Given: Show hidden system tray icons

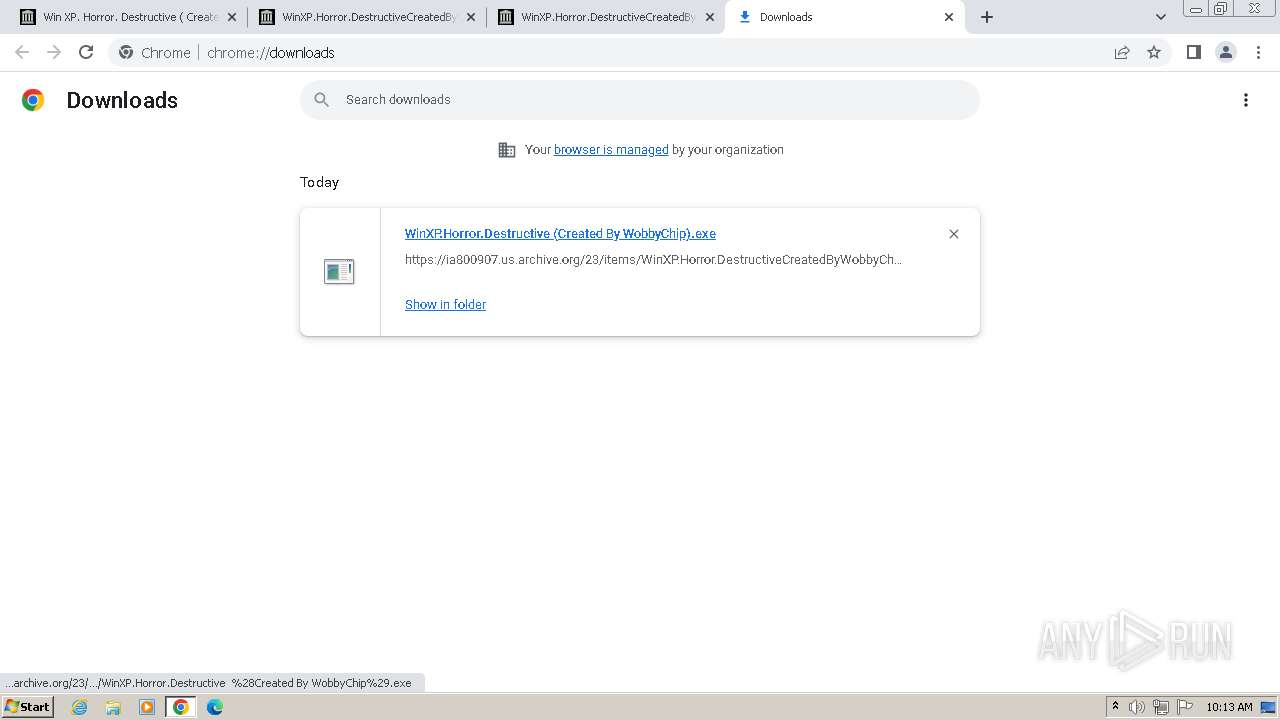Looking at the screenshot, I should (x=1115, y=707).
